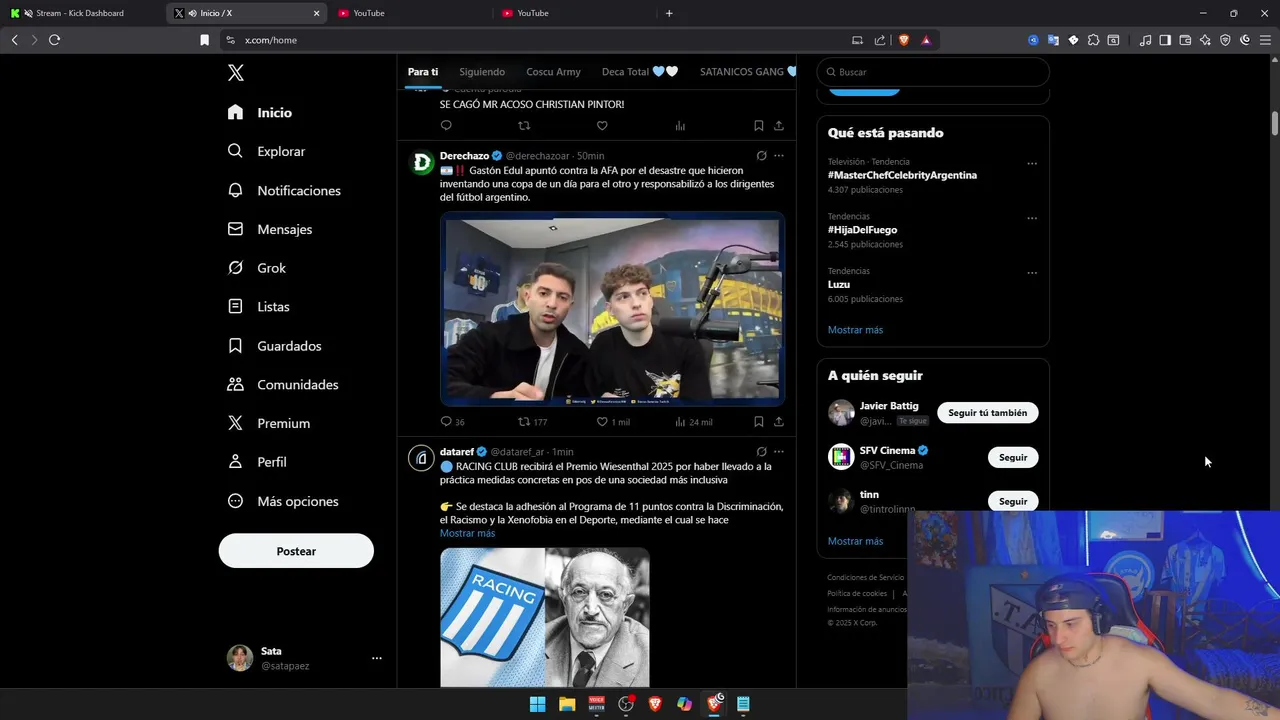The width and height of the screenshot is (1280, 720).
Task: Follow the tinn account
Action: [1013, 501]
